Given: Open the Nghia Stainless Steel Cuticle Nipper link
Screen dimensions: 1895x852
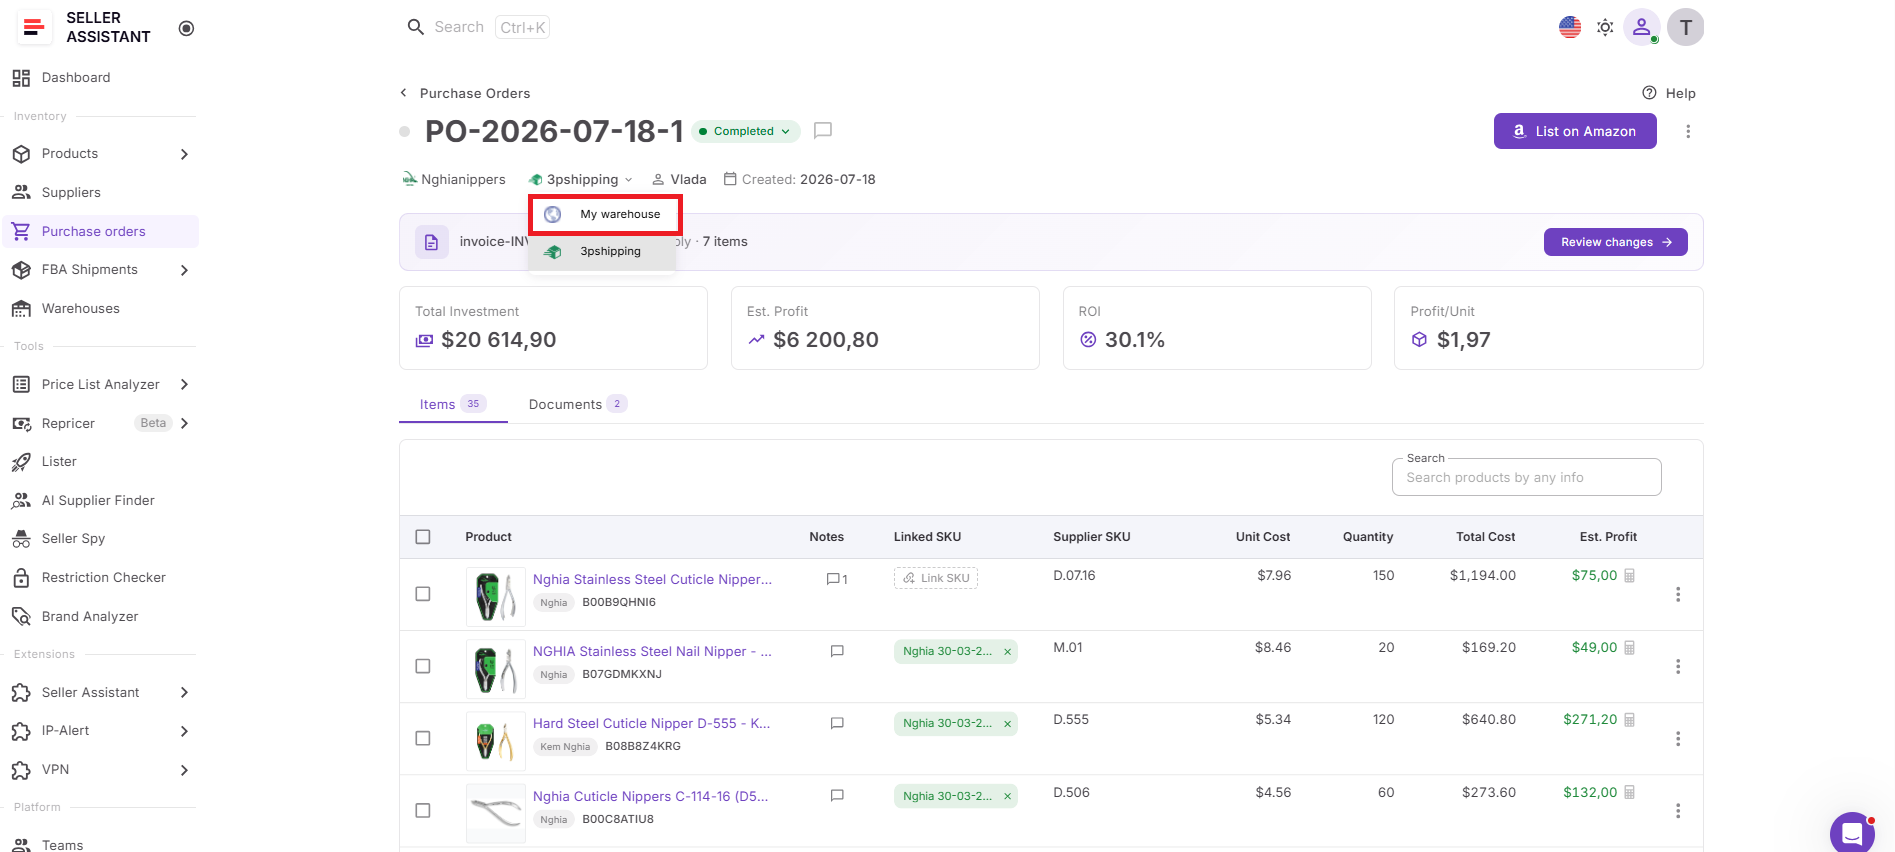Looking at the screenshot, I should coord(652,579).
